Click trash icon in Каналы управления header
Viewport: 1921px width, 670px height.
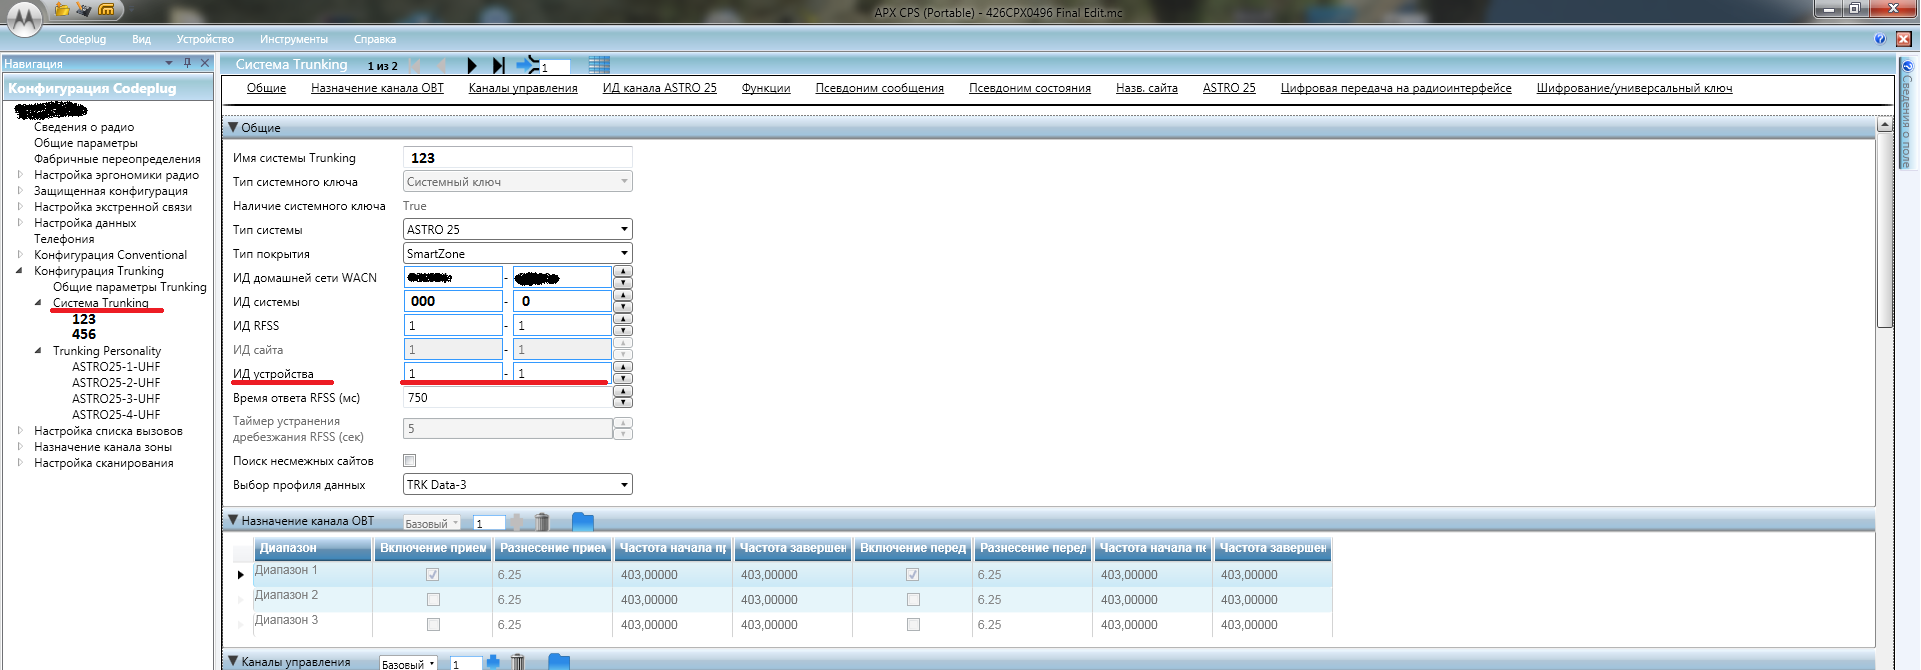coord(518,662)
